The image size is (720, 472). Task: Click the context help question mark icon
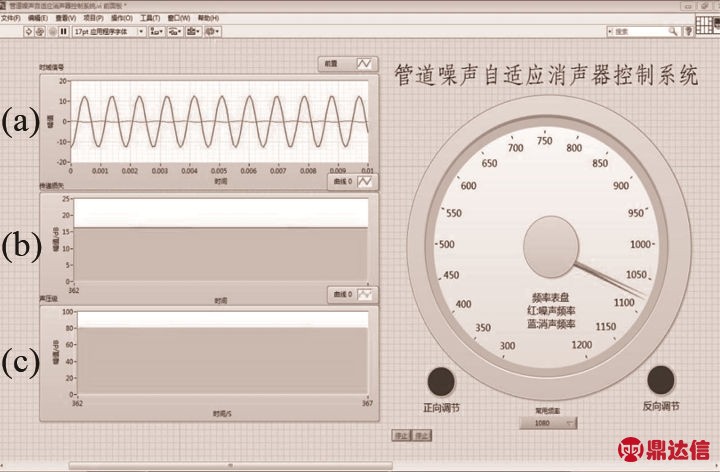click(688, 32)
